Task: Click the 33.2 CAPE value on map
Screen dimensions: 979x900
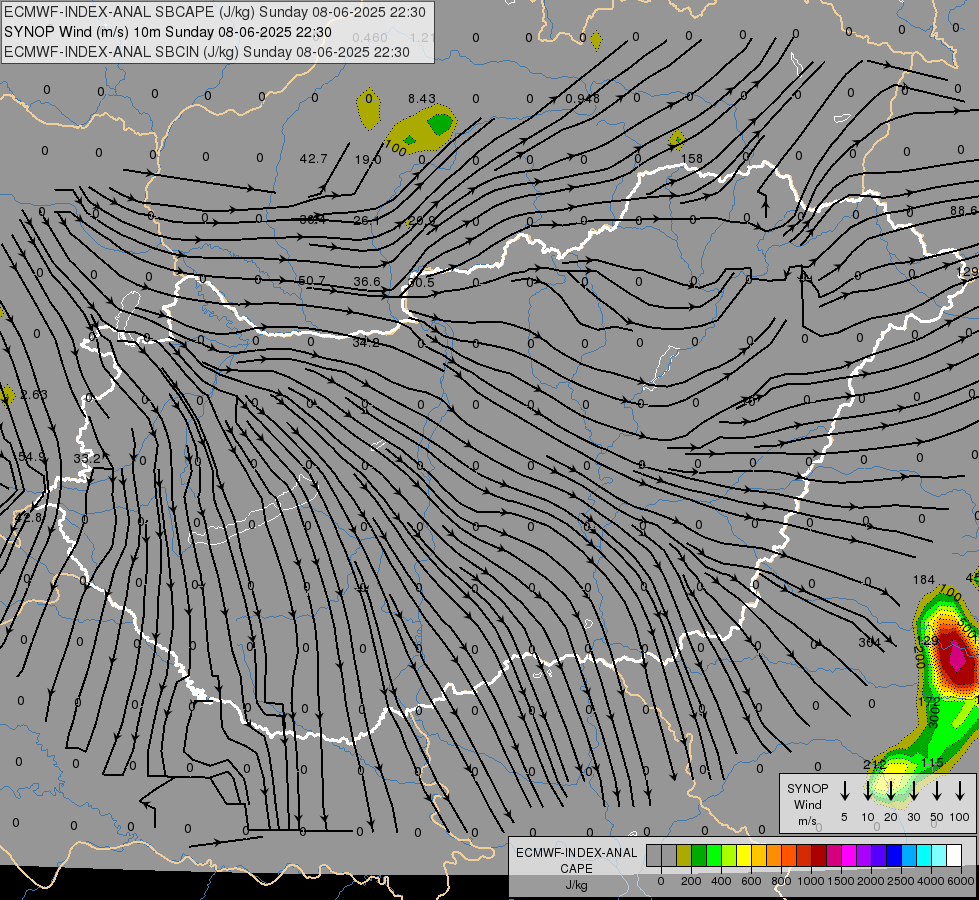Action: 87,458
